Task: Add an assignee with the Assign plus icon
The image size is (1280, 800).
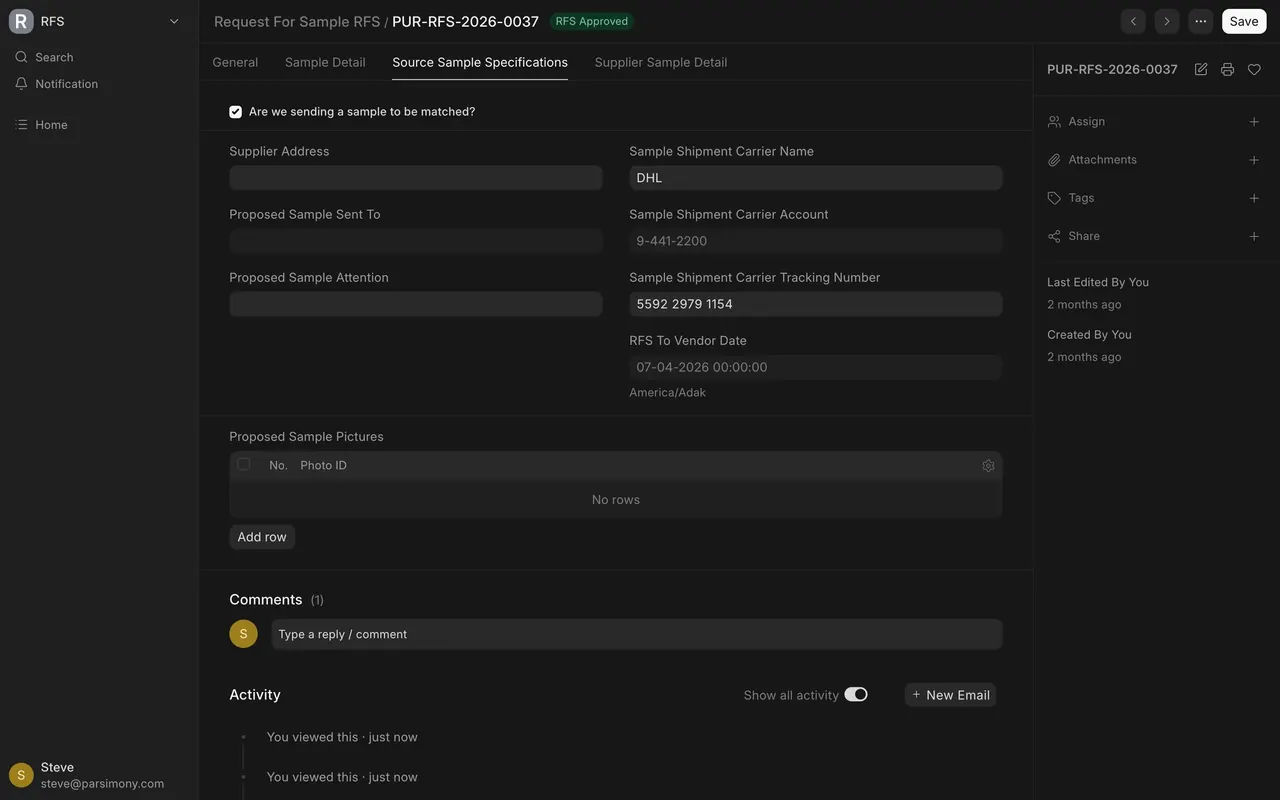Action: 1254,121
